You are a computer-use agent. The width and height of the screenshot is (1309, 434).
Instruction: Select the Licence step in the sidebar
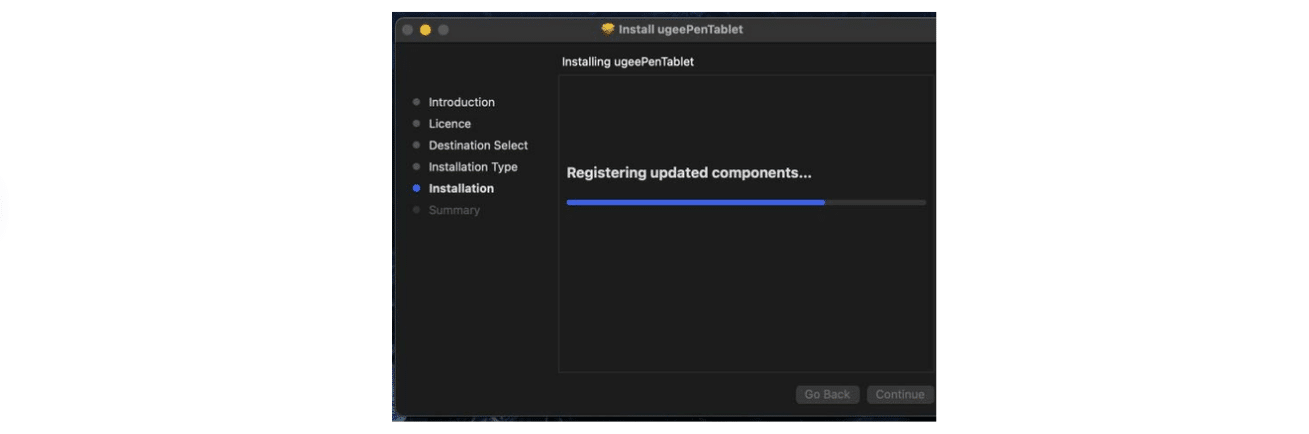[449, 124]
